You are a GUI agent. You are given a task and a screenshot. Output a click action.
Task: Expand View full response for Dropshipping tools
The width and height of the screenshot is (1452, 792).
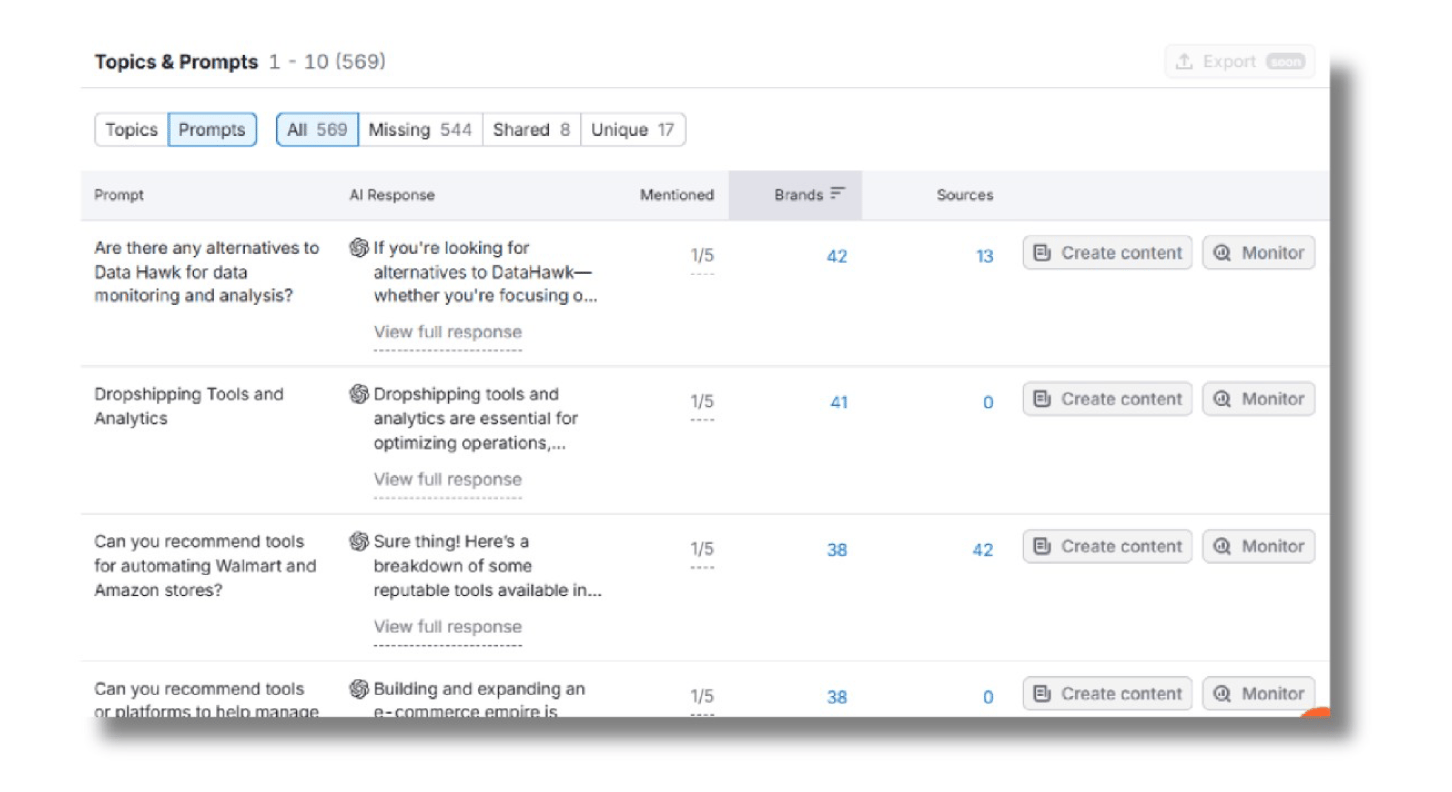point(447,479)
